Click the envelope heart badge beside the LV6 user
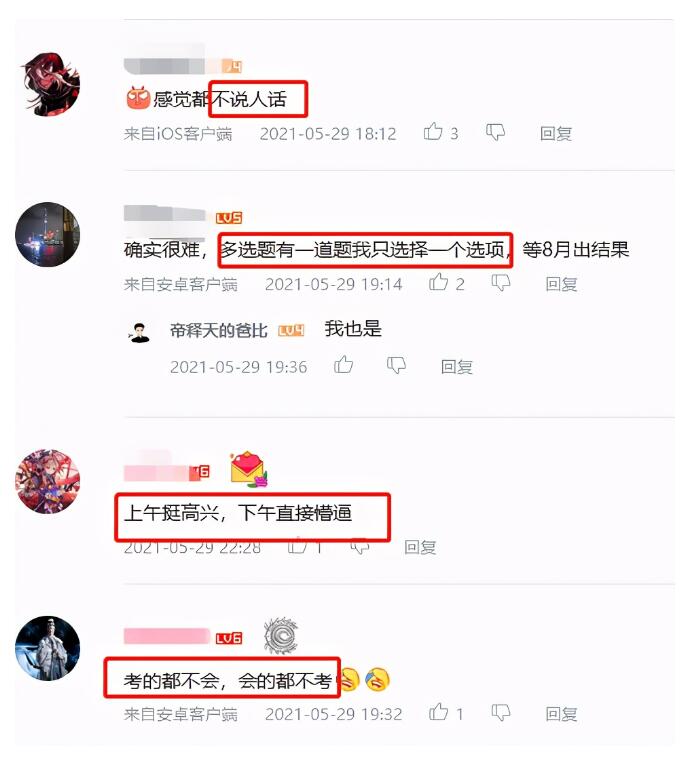684x767 pixels. (x=249, y=470)
